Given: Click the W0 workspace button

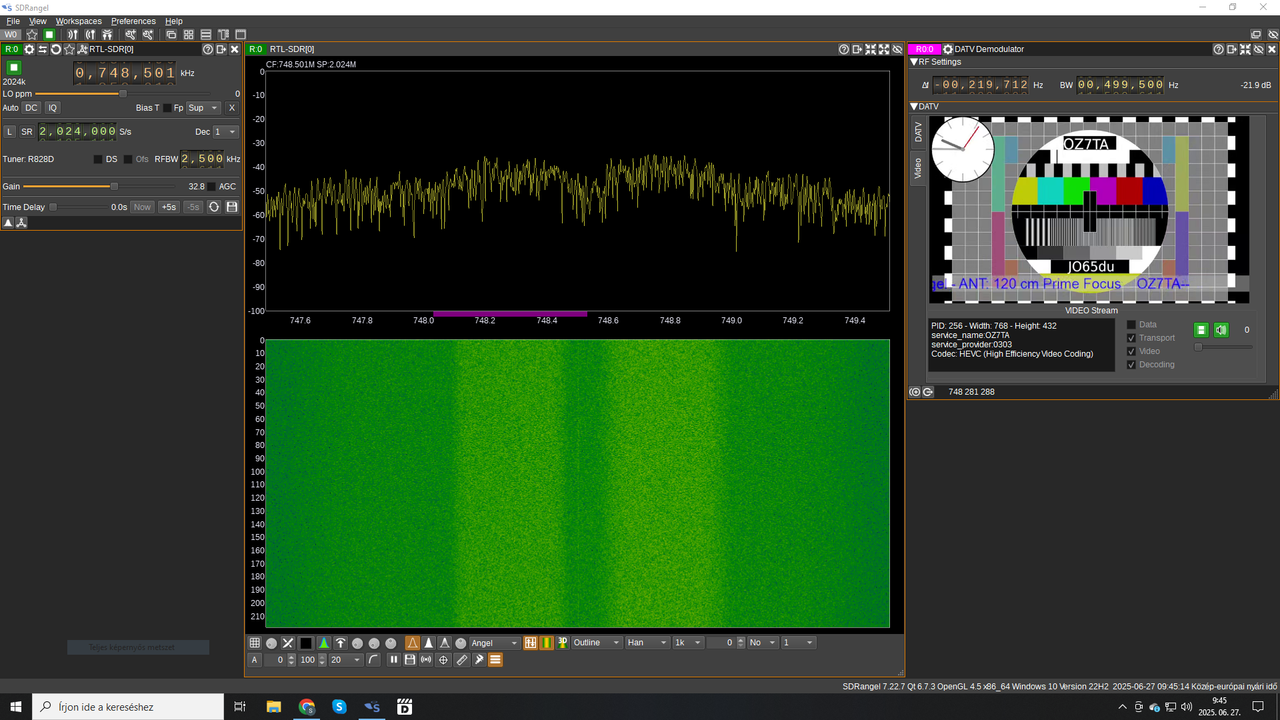Looking at the screenshot, I should [11, 34].
